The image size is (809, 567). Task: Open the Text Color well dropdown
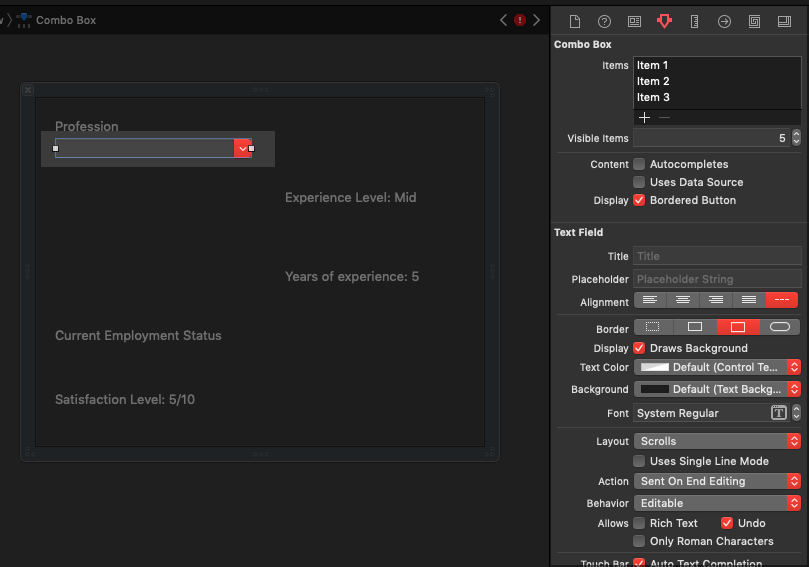(x=717, y=367)
